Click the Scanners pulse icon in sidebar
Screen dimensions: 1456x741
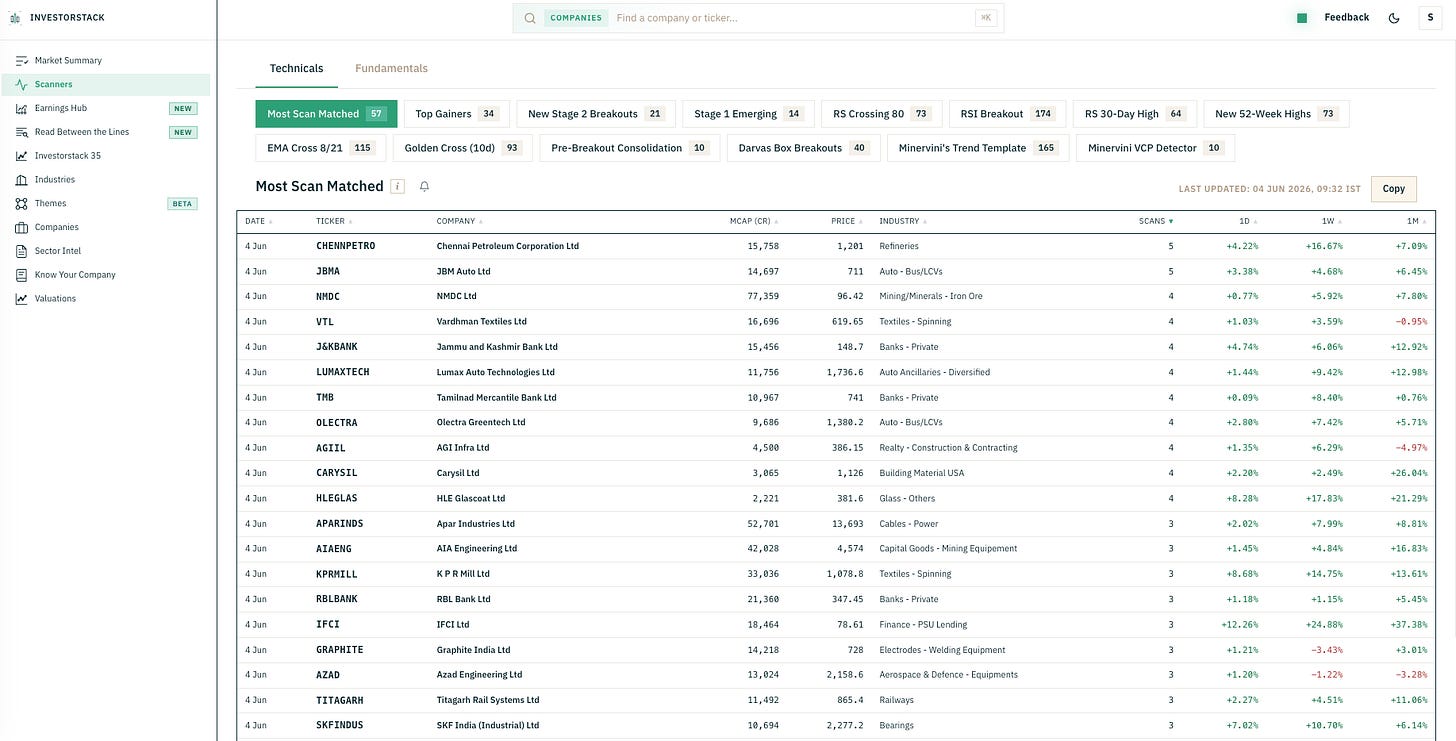point(22,85)
